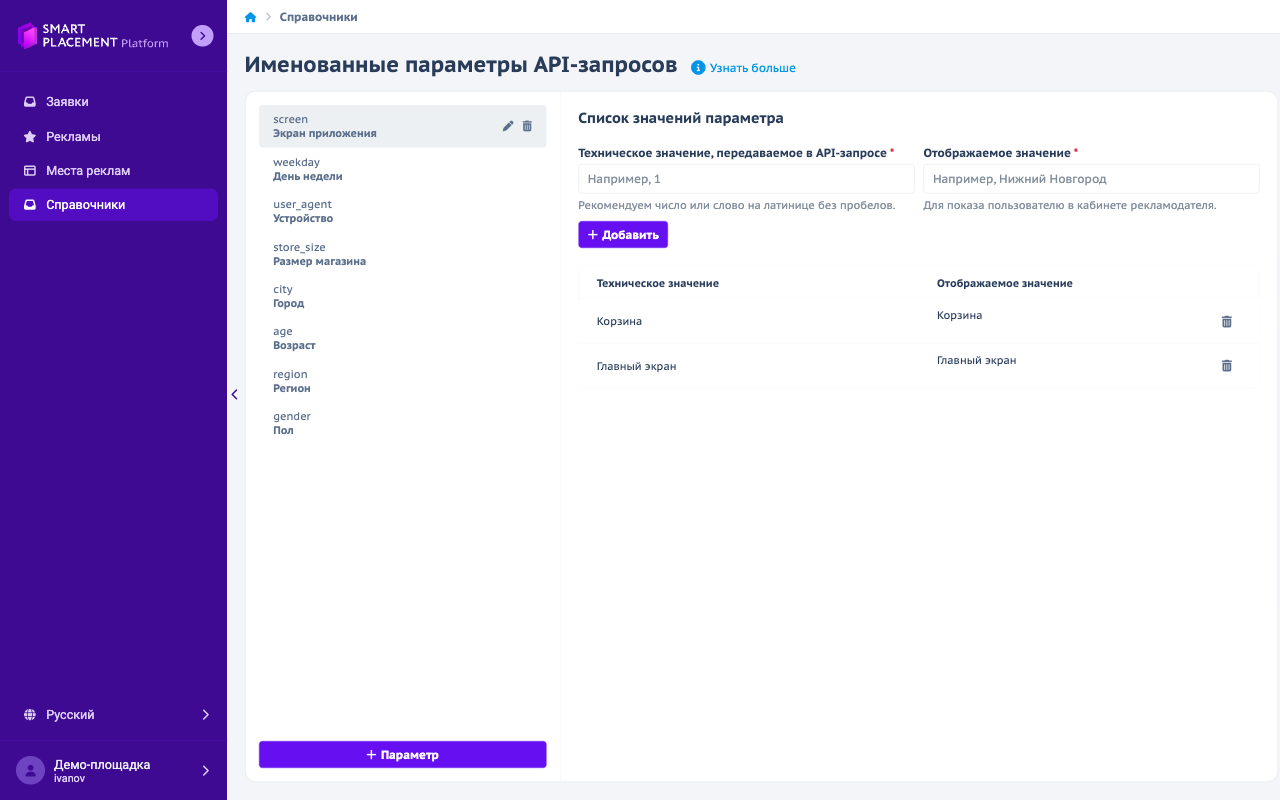Focus the Отображаемое значение input field
The width and height of the screenshot is (1280, 800).
[1091, 179]
